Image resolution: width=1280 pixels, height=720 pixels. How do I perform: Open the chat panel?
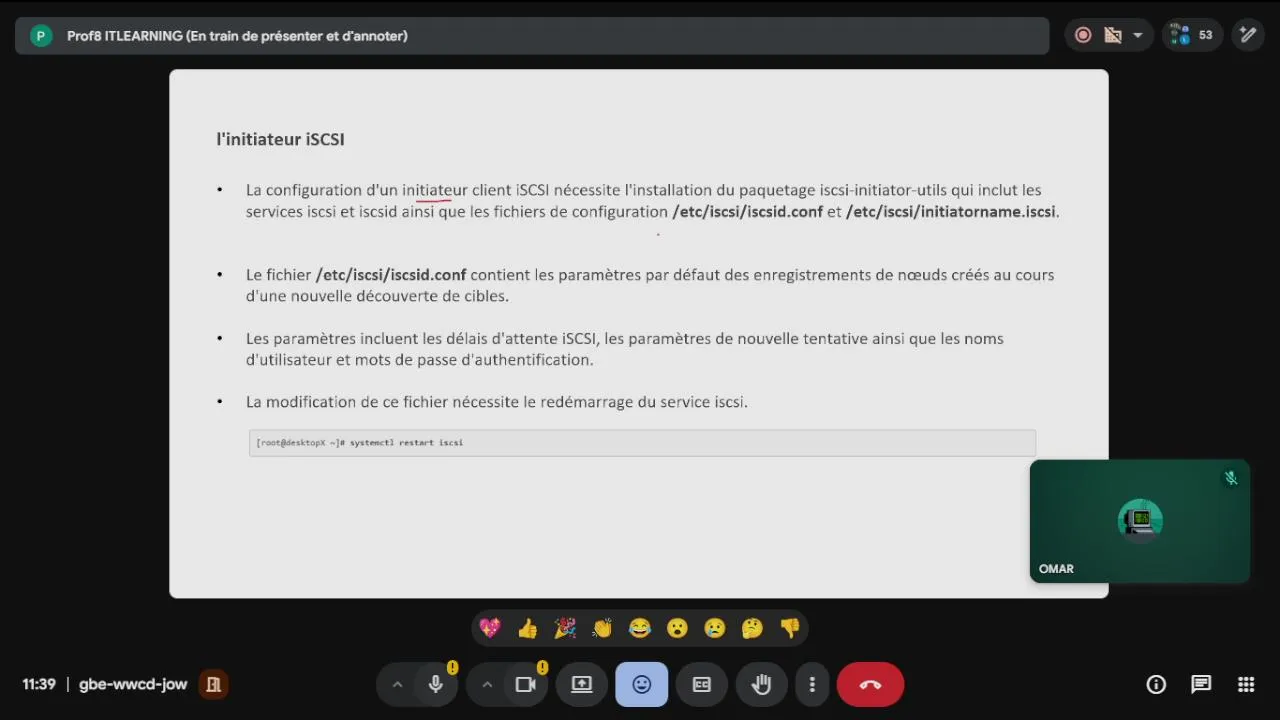click(1201, 685)
